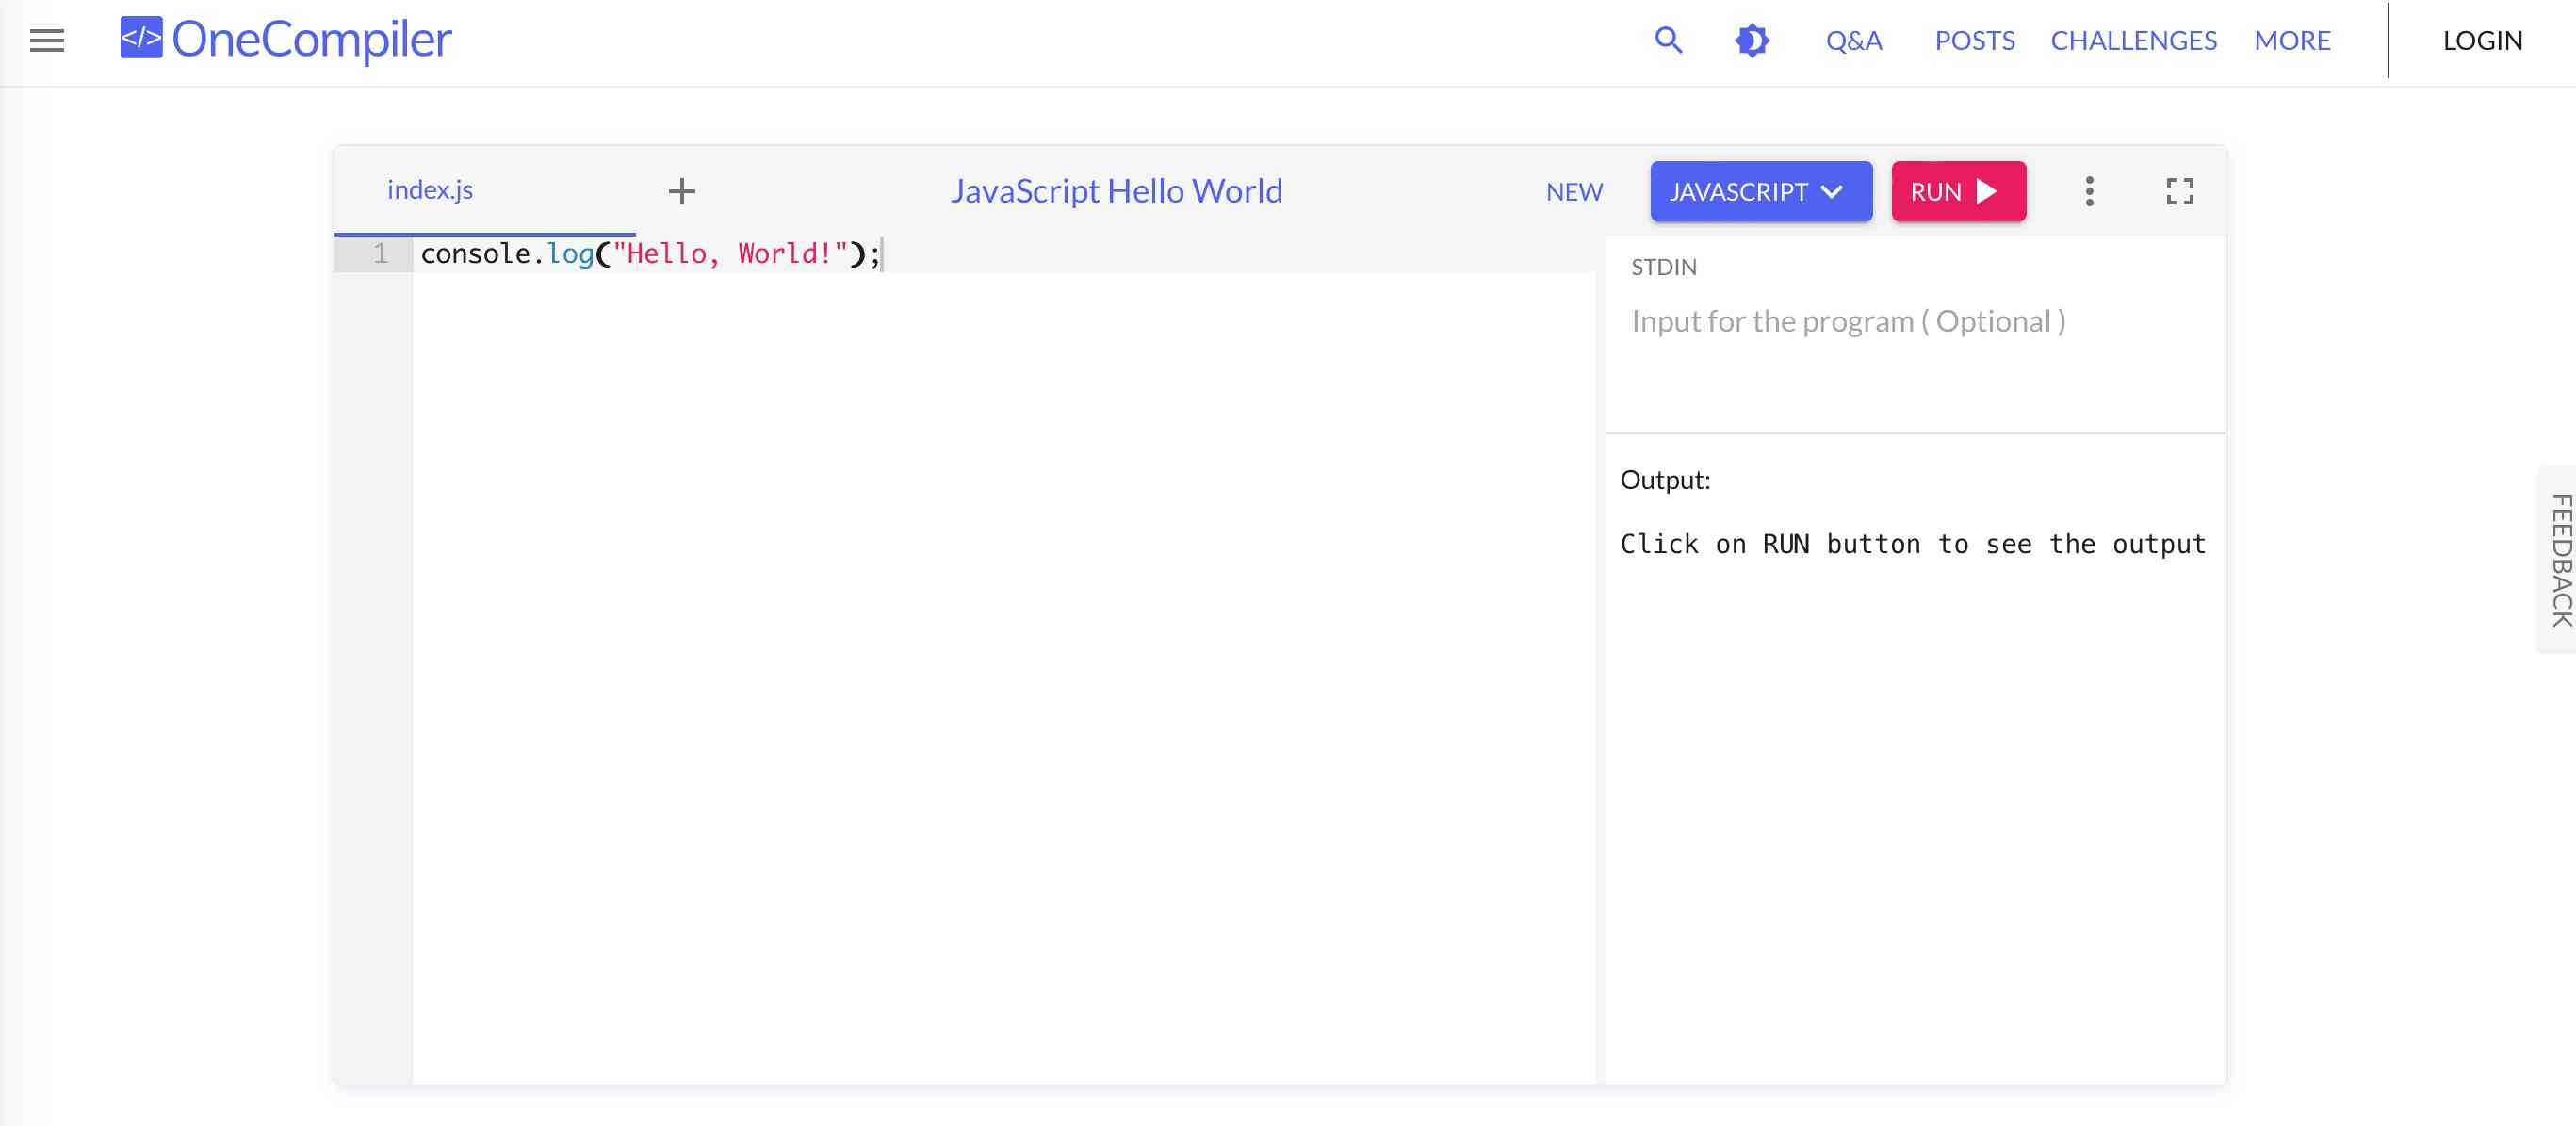
Task: Toggle dark mode theme icon
Action: click(1751, 40)
